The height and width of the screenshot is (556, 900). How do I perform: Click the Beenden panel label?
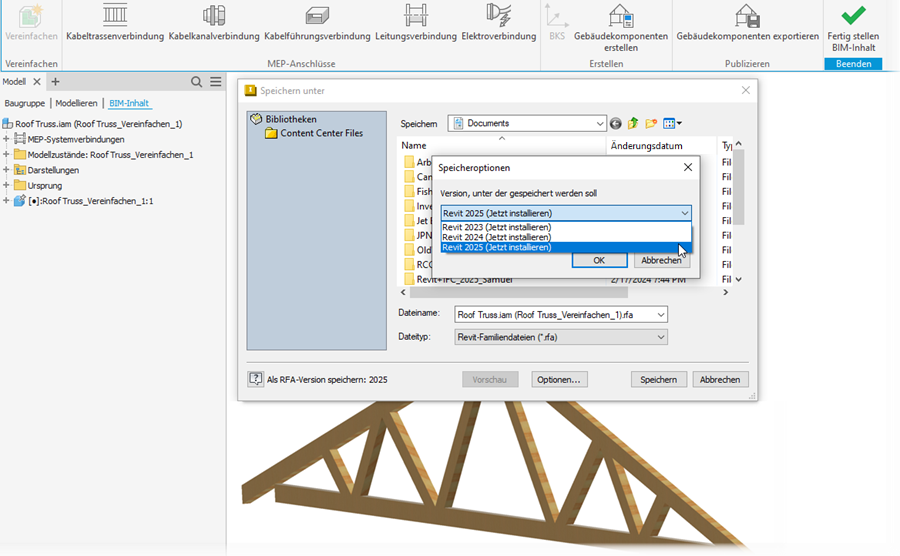coord(853,64)
